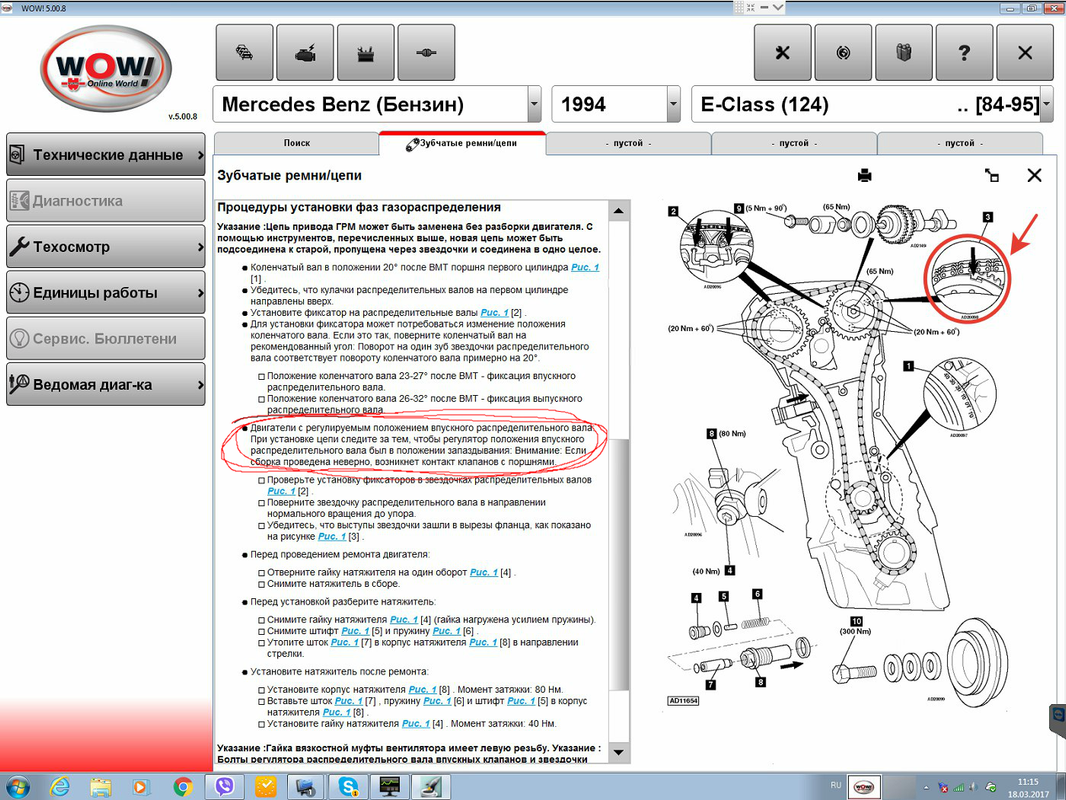The height and width of the screenshot is (800, 1066).
Task: Open yellow checkmark app in taskbar
Action: click(266, 786)
